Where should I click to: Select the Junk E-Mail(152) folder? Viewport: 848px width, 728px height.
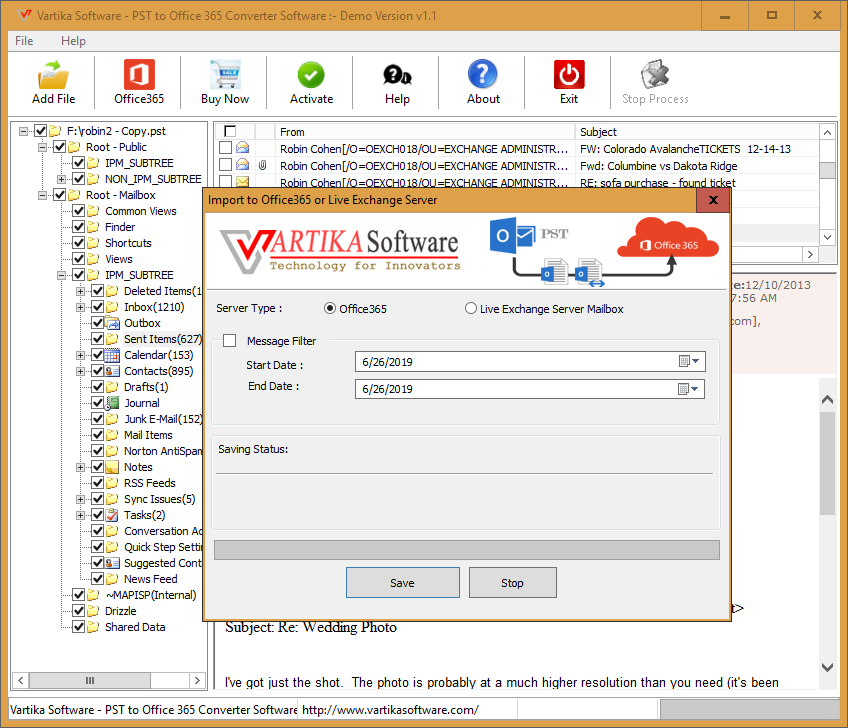163,419
